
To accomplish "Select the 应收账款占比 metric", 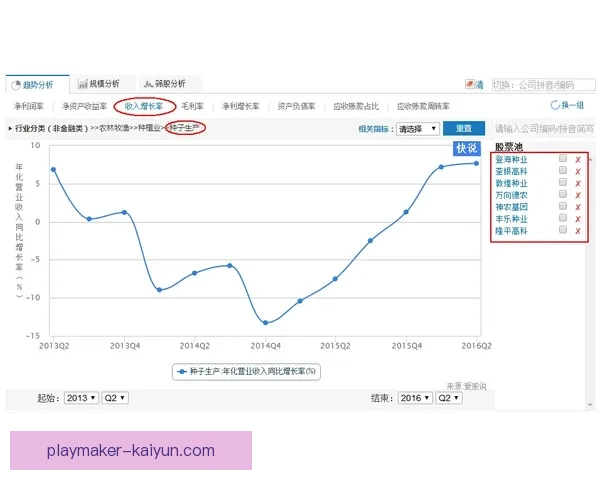I will coord(356,106).
